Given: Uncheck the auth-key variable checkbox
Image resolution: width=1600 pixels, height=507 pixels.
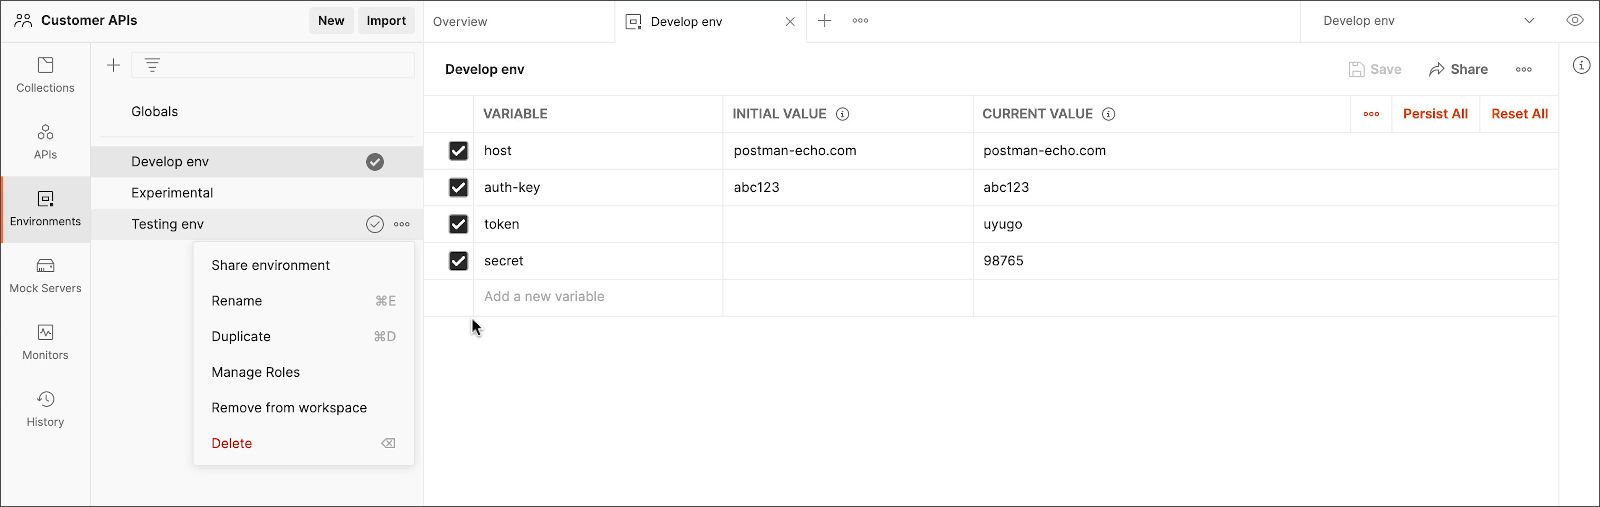Looking at the screenshot, I should click(458, 187).
